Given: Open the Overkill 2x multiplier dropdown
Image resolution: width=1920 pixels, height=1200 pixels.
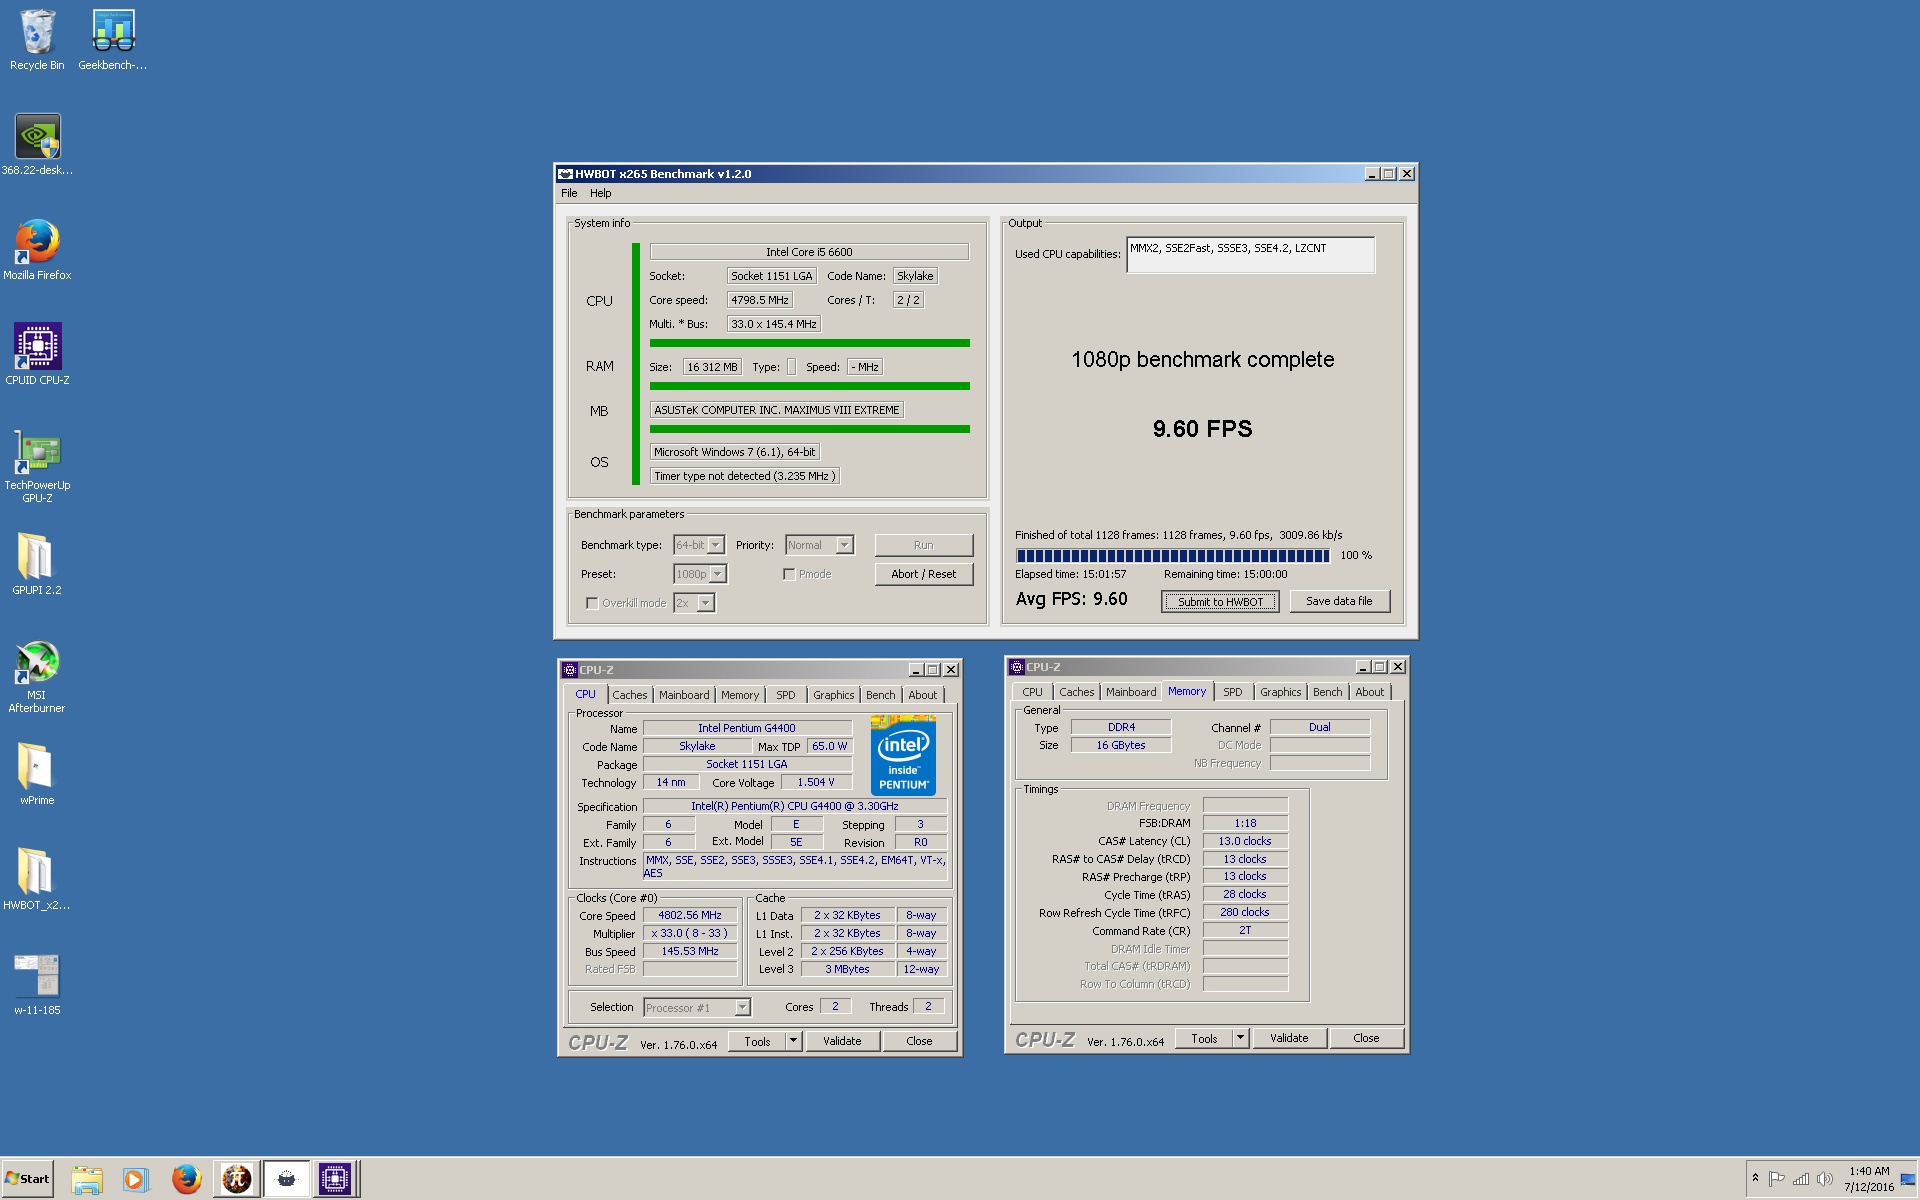Looking at the screenshot, I should pyautogui.click(x=706, y=603).
